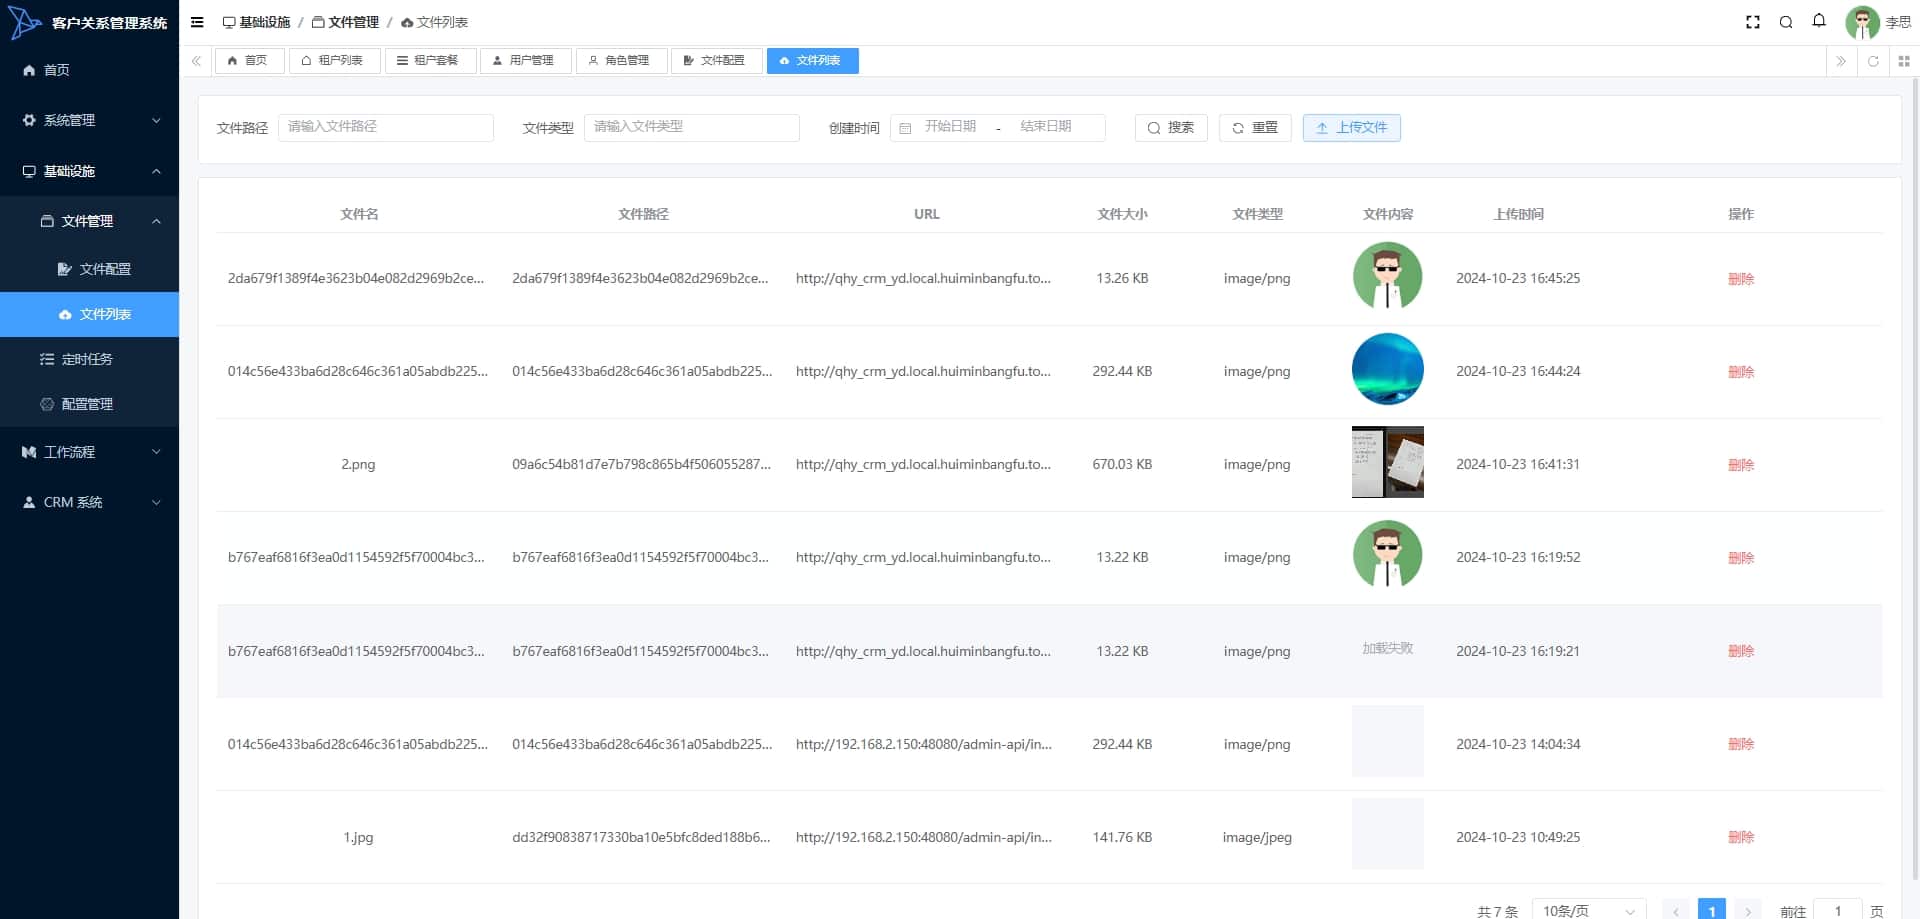Click the 上传文件 upload button

[1351, 128]
